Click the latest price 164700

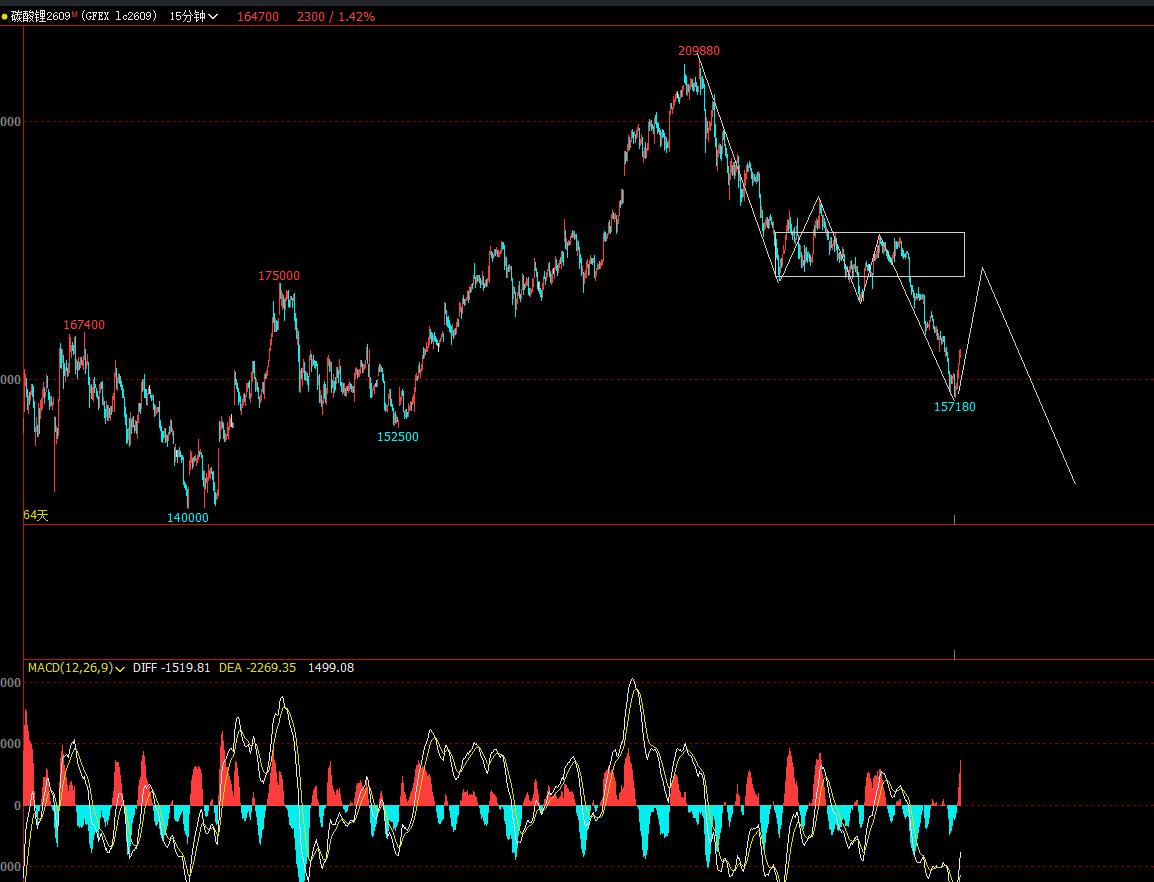[258, 16]
